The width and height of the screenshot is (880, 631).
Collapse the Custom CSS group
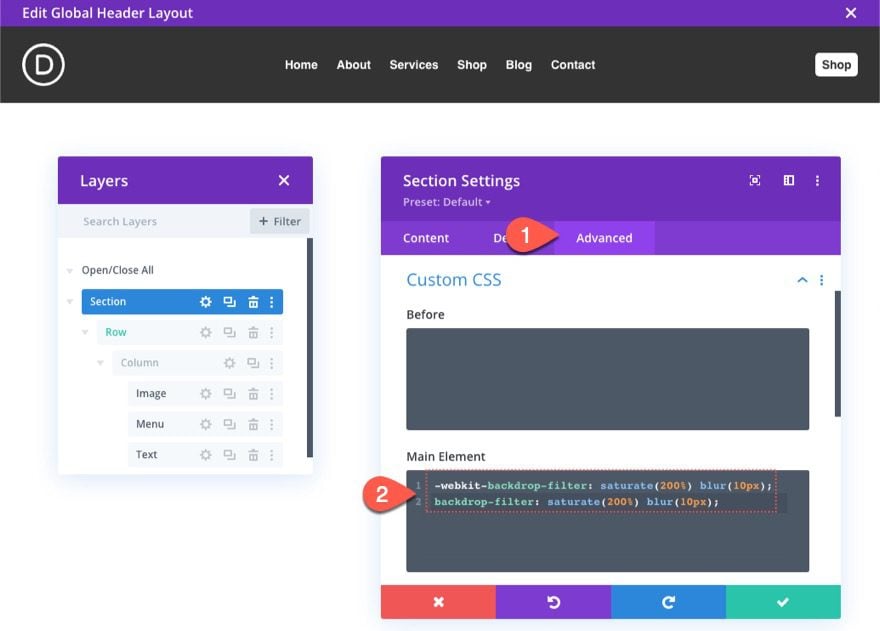[x=802, y=281]
